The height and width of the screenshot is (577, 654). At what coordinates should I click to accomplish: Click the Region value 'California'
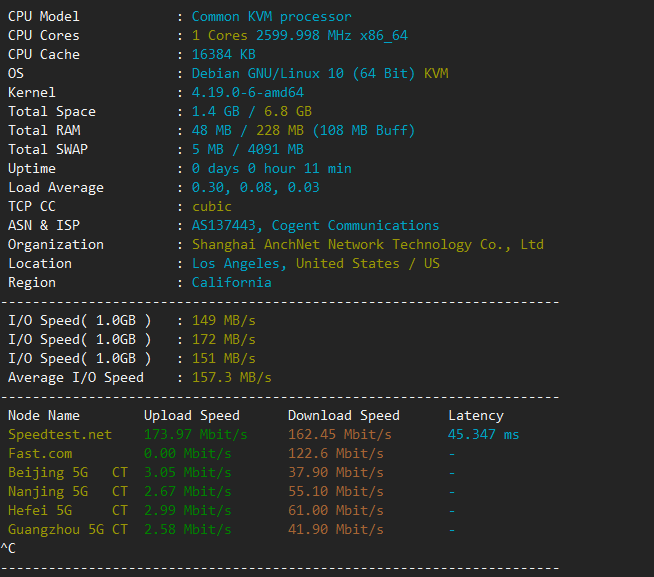pyautogui.click(x=231, y=283)
